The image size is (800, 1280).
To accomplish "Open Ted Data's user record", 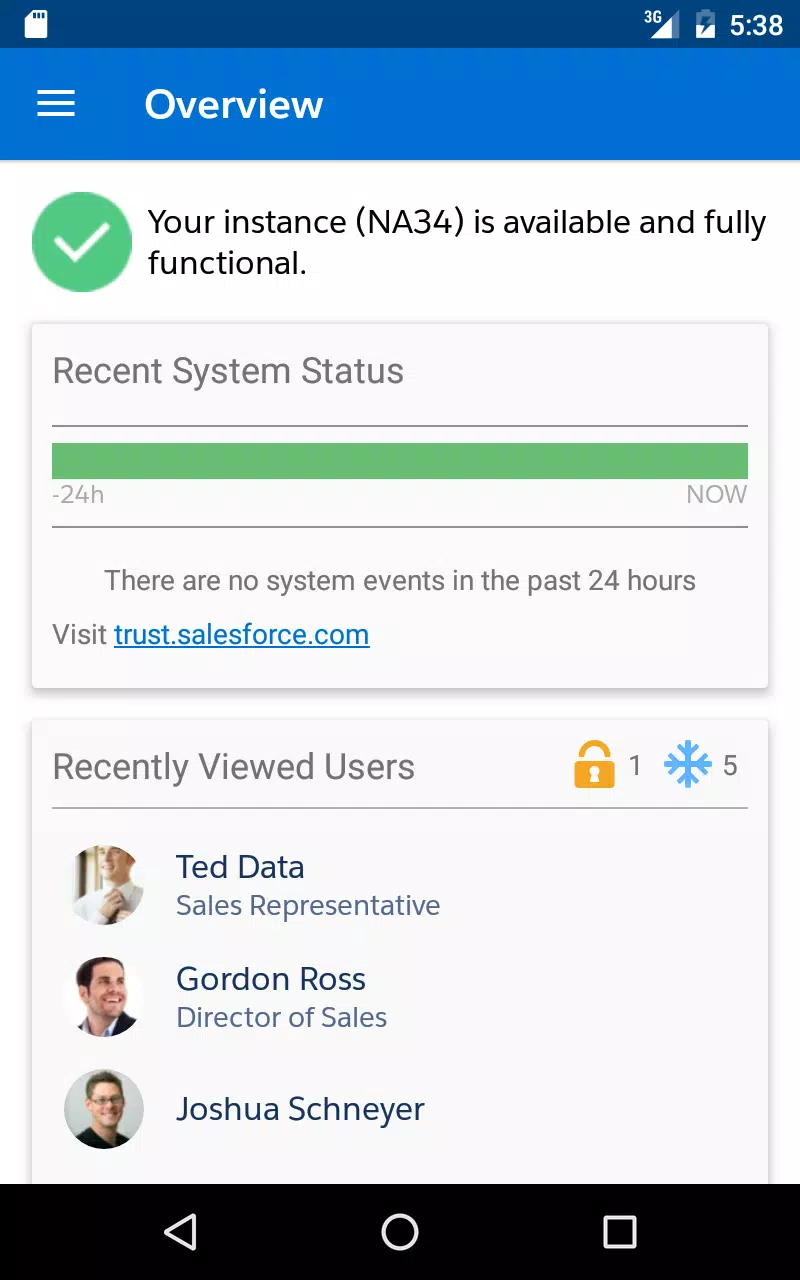I will pyautogui.click(x=400, y=884).
